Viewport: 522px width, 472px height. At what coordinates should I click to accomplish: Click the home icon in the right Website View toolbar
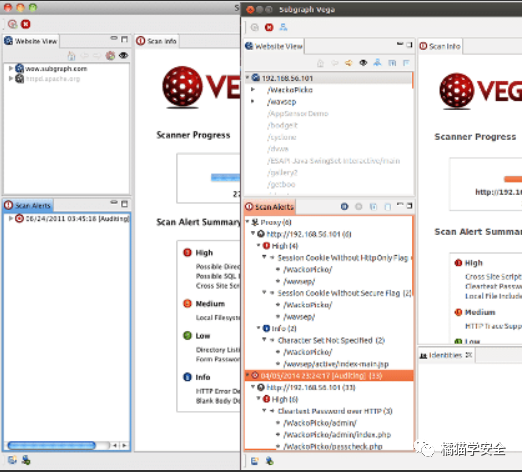[x=320, y=63]
